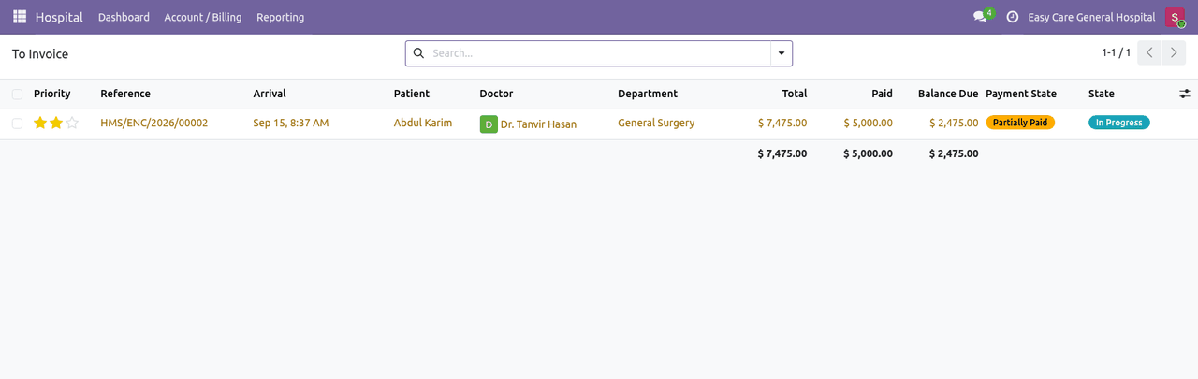
Task: Click the footer sum total $ 7,475.00
Action: [x=782, y=154]
